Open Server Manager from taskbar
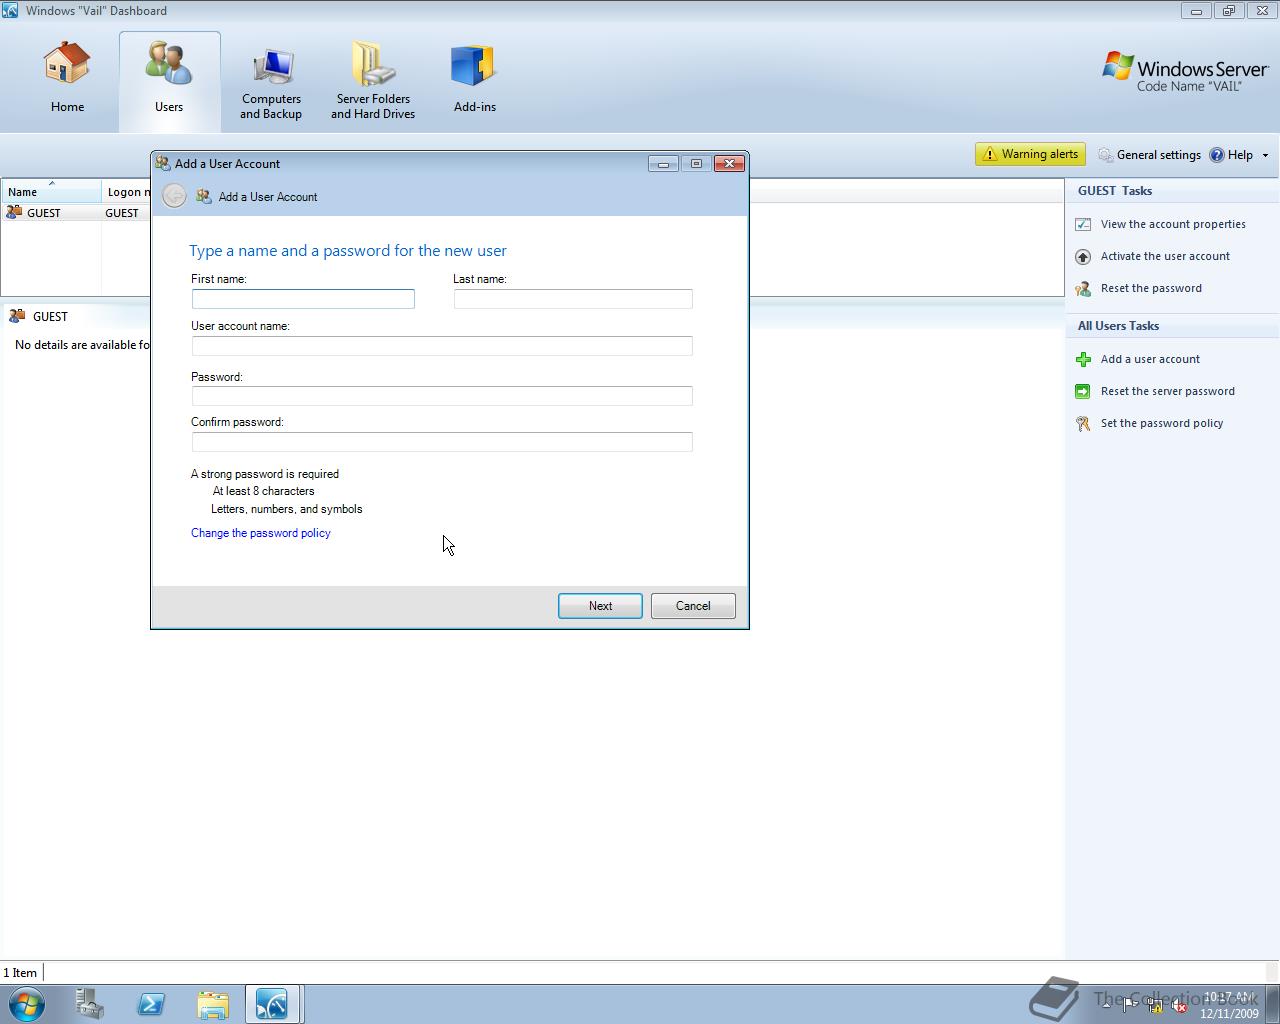The image size is (1280, 1024). click(89, 1004)
